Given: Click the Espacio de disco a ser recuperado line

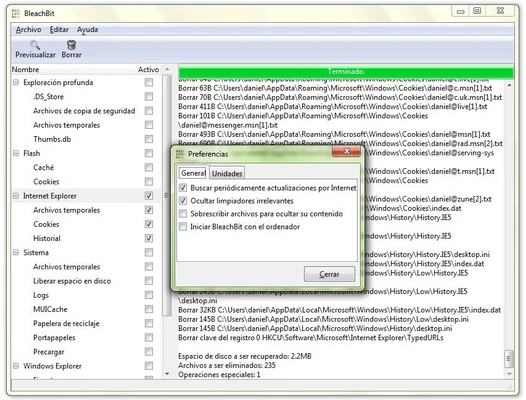Looking at the screenshot, I should tap(245, 356).
